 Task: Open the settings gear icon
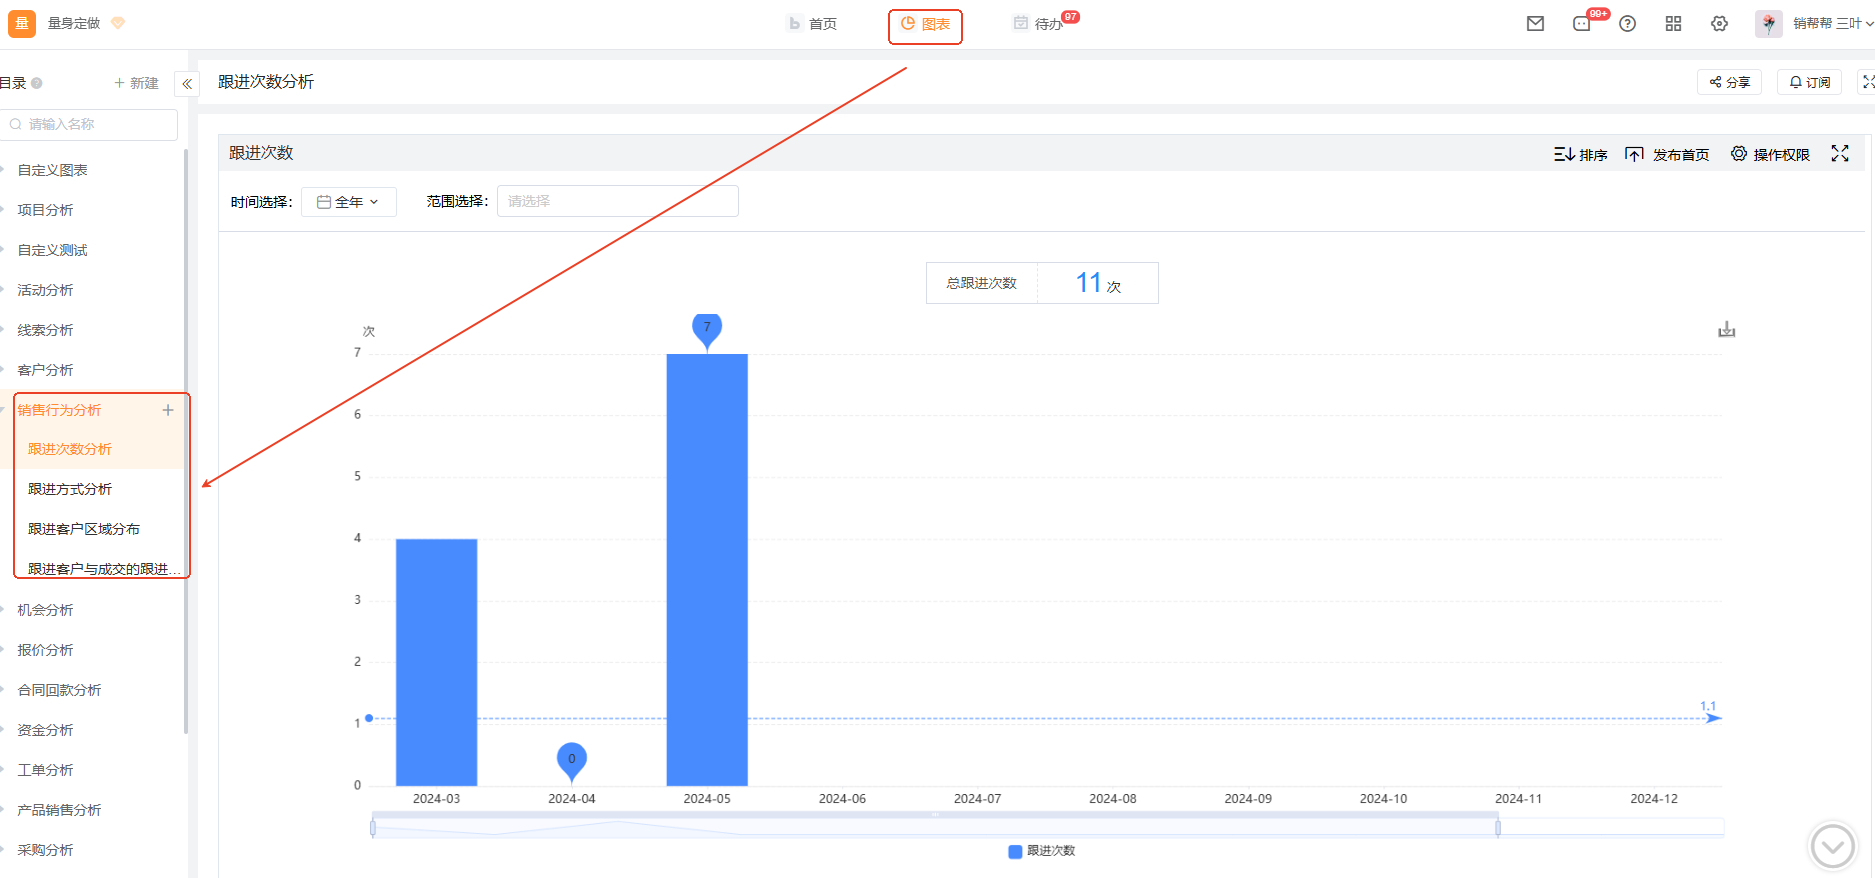click(x=1719, y=24)
